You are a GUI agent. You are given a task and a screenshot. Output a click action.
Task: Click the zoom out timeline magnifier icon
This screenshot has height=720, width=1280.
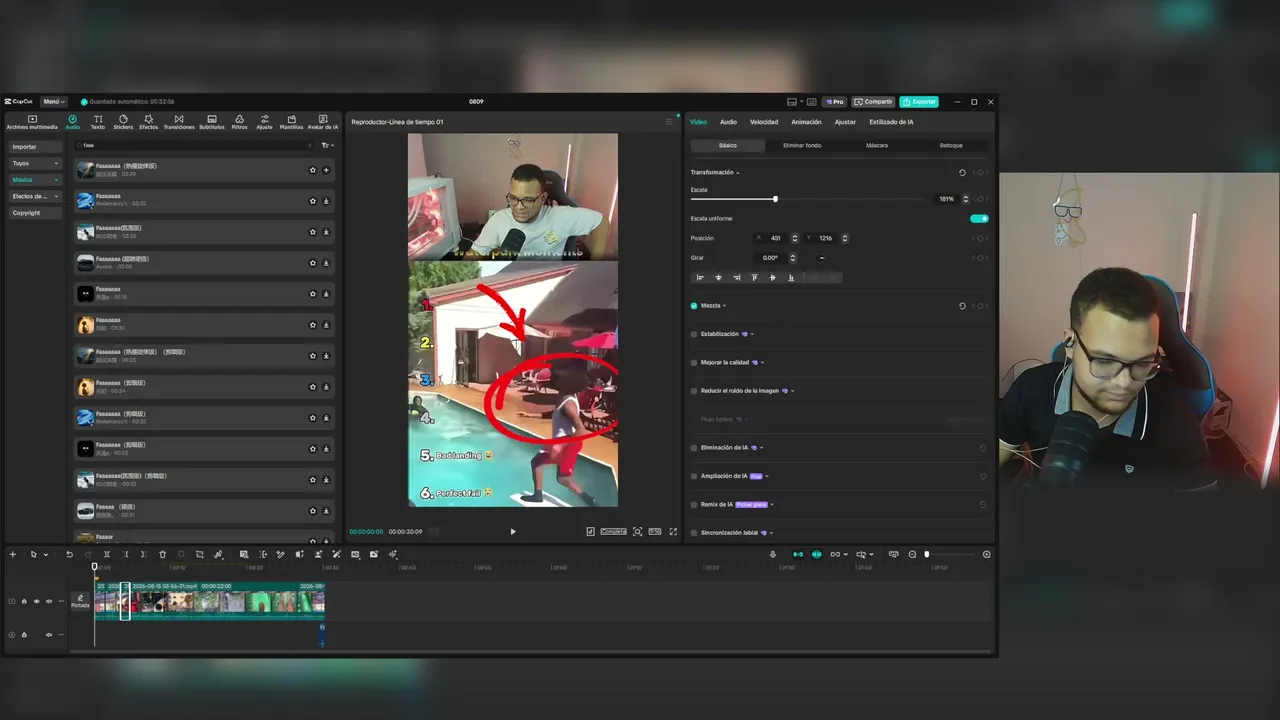(x=912, y=554)
